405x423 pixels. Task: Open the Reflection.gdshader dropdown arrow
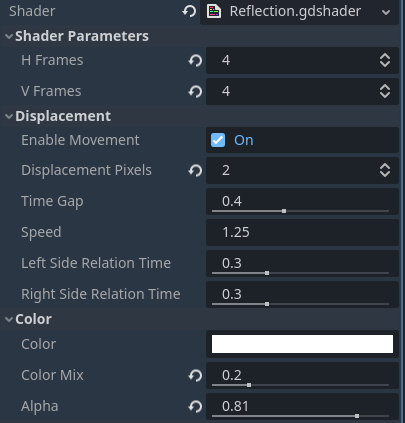386,12
